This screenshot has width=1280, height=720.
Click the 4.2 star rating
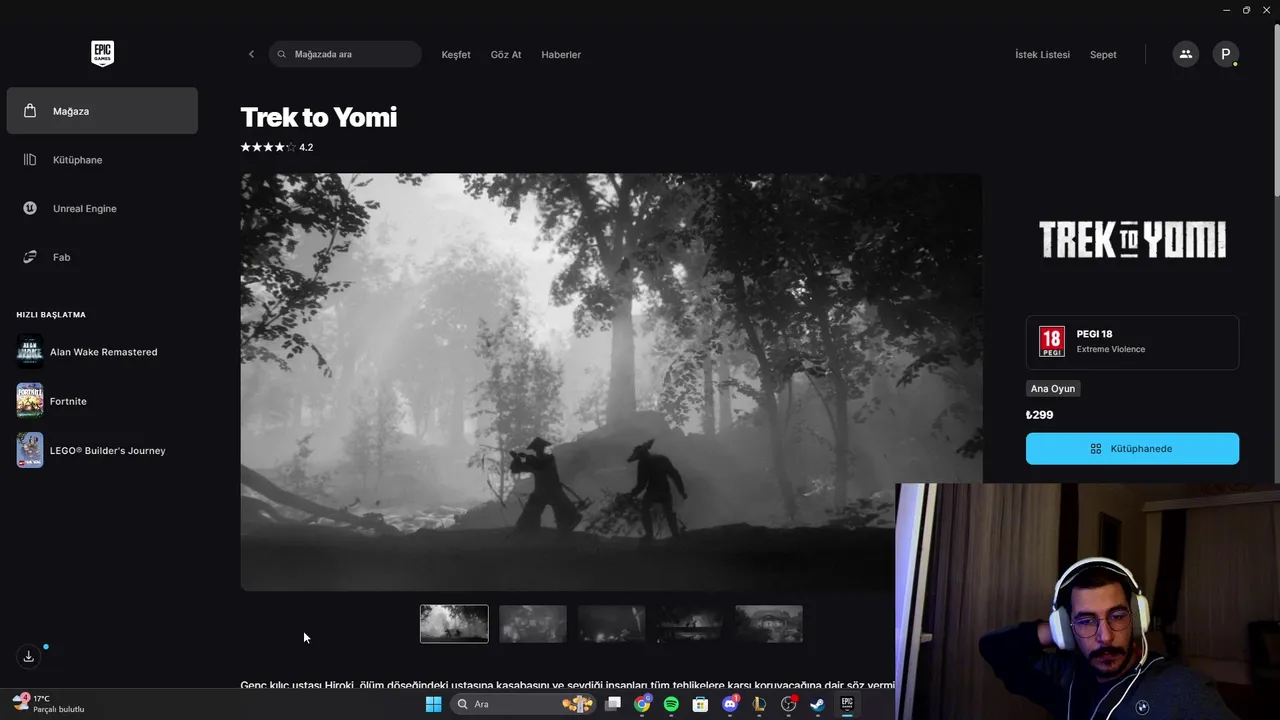coord(277,147)
